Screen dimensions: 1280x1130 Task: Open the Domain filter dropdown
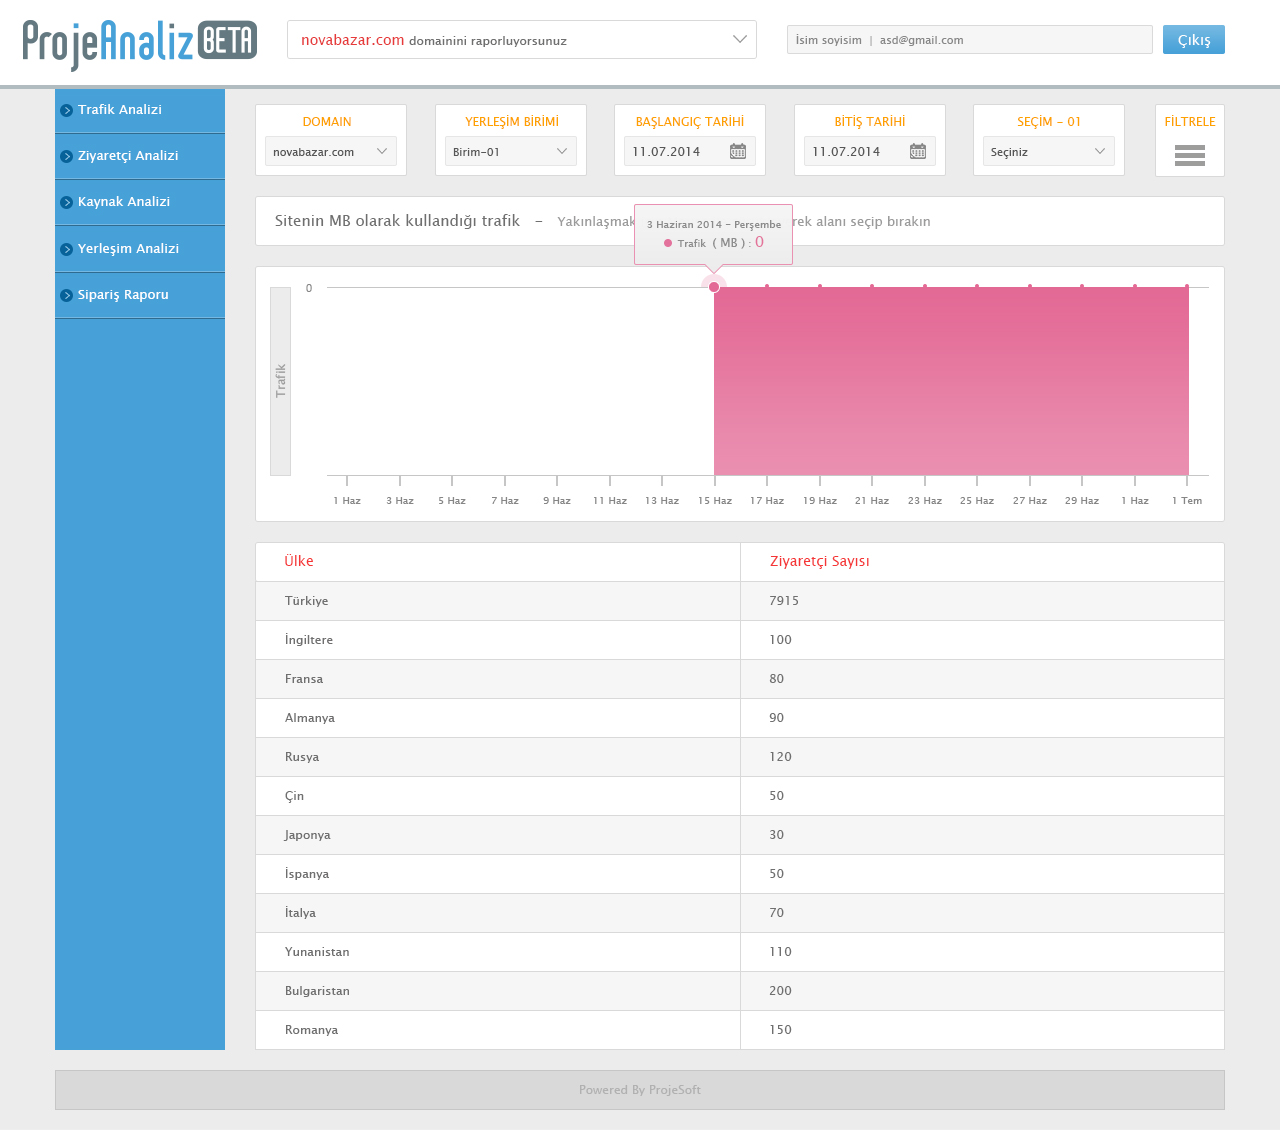(x=331, y=152)
